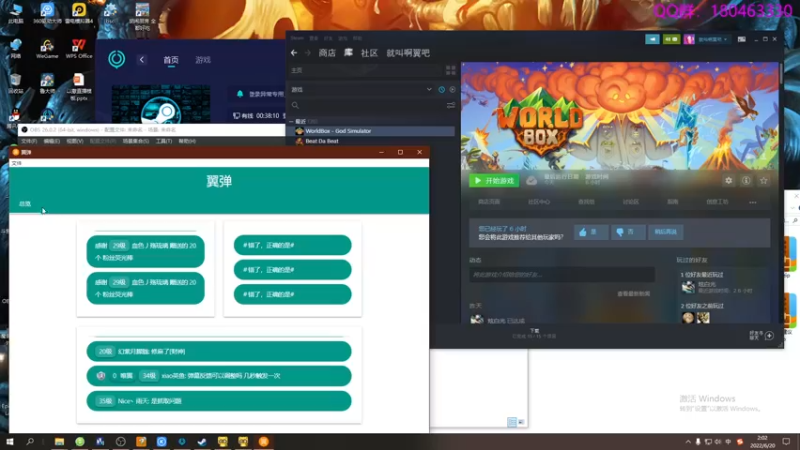This screenshot has width=800, height=450.
Task: Open the 库 library tab in Steam
Action: click(x=348, y=53)
